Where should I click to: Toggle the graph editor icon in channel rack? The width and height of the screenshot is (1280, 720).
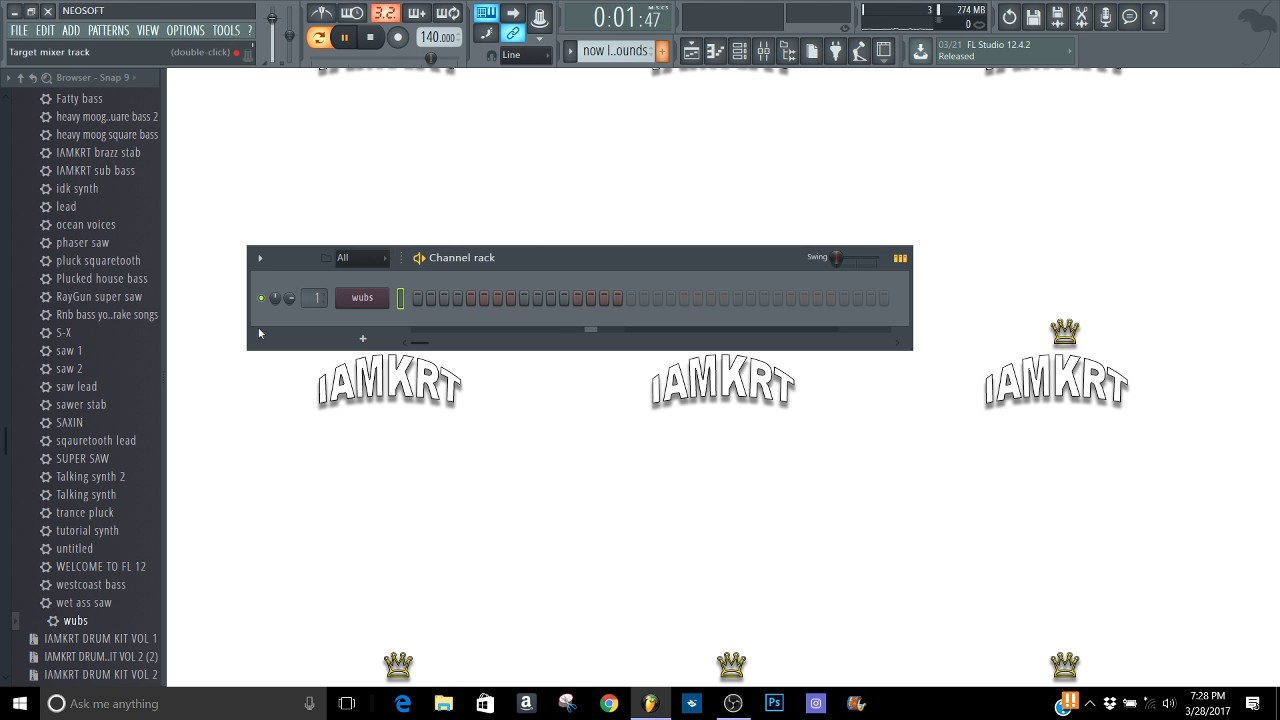tap(900, 258)
